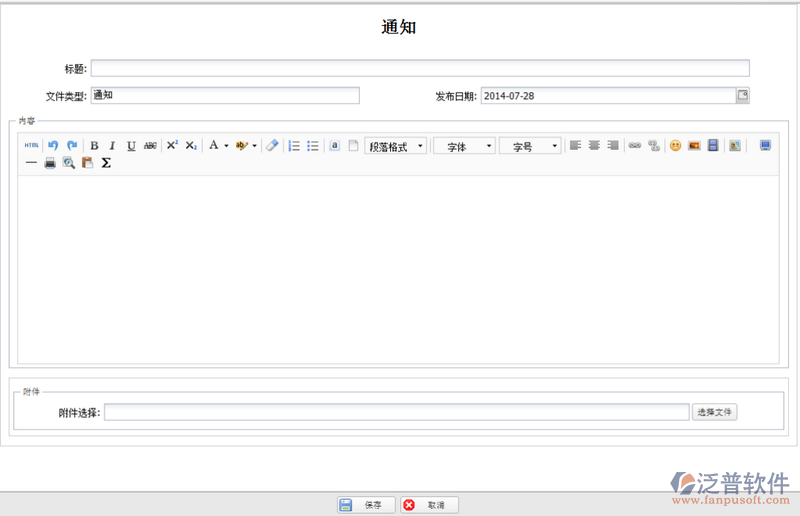Image resolution: width=800 pixels, height=516 pixels.
Task: Clear formatting with eraser icon
Action: (272, 145)
